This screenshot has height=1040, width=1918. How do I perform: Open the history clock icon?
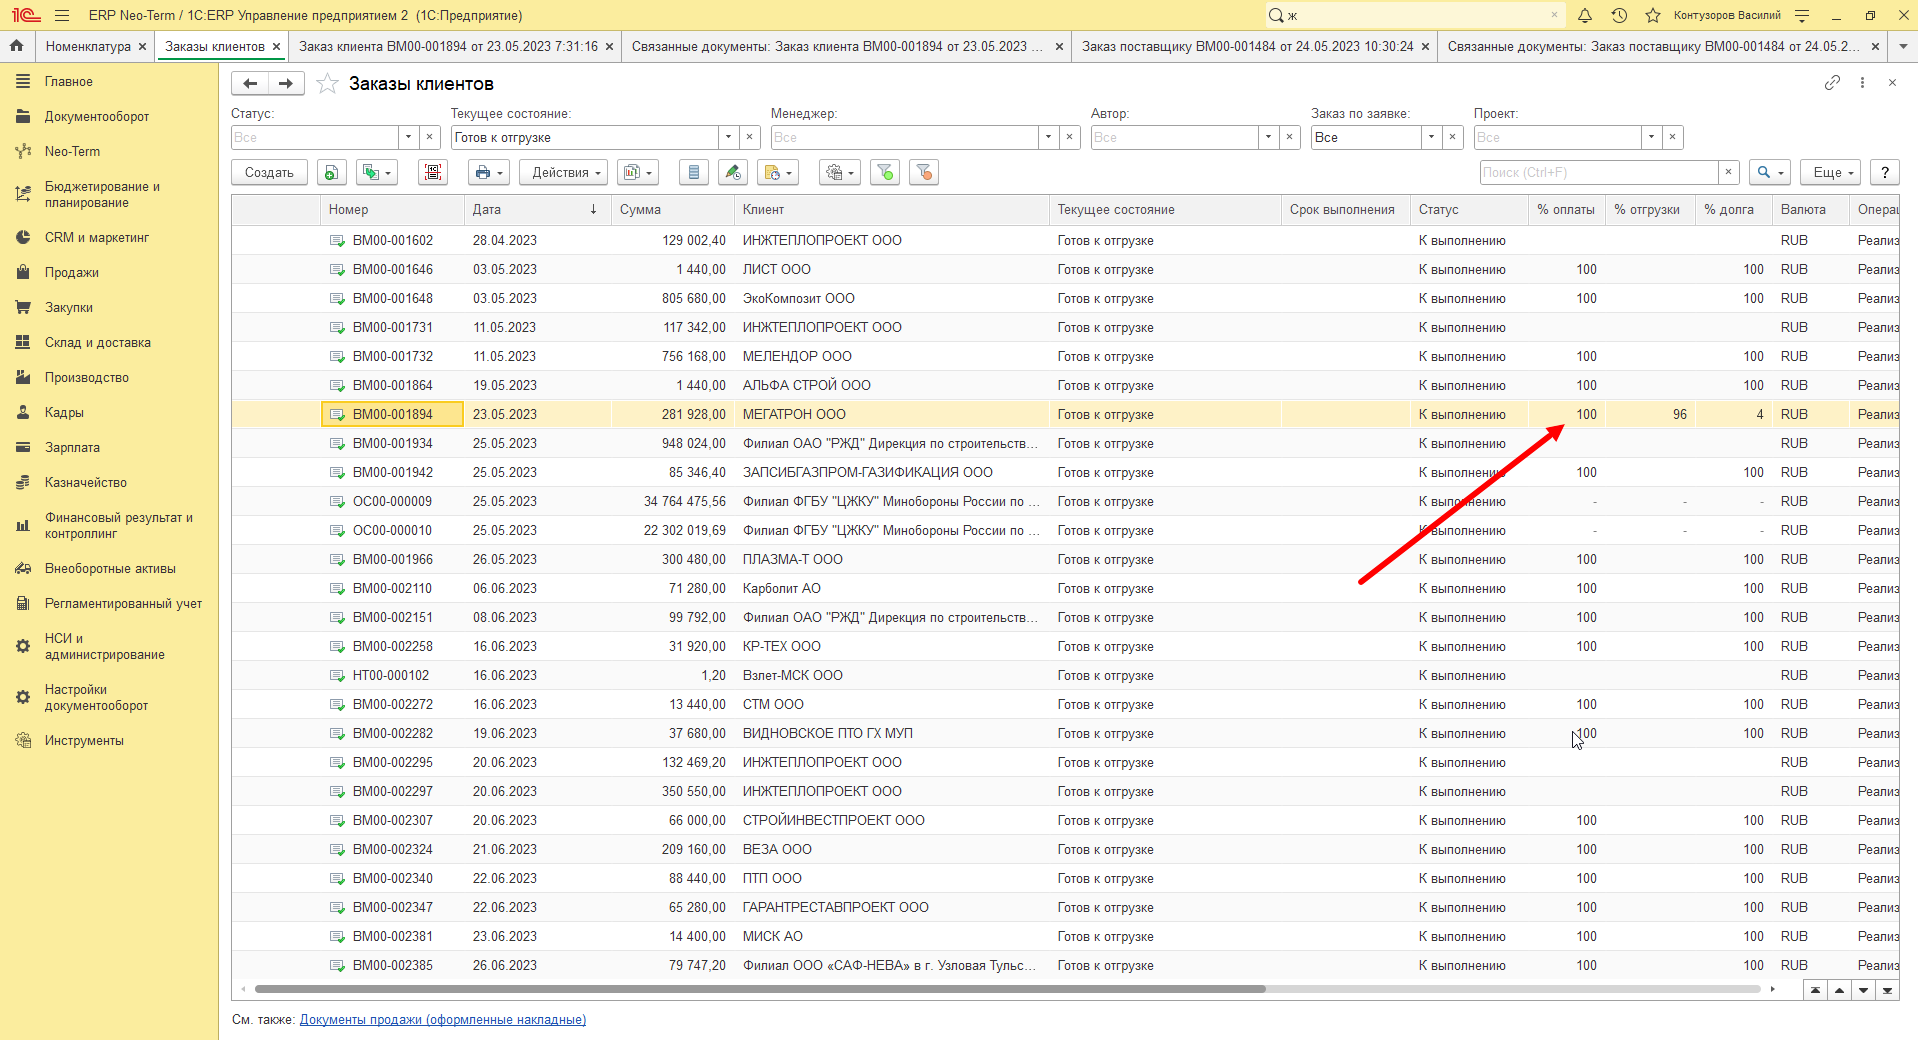point(1619,15)
